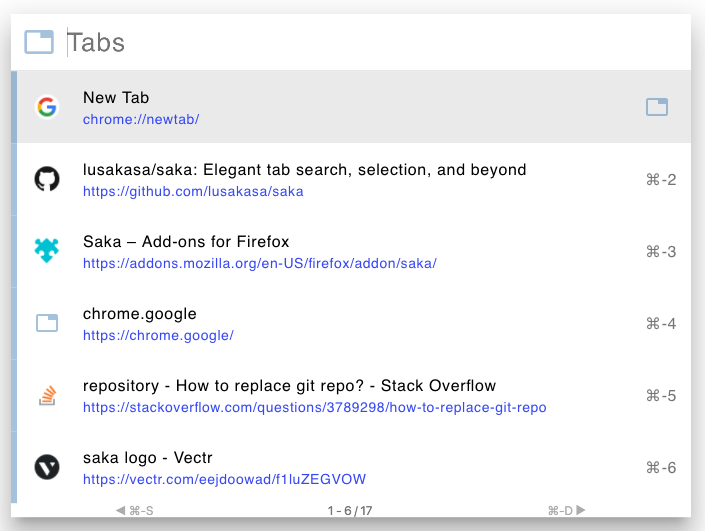Click the blank tab icon for chrome.google

(47, 323)
